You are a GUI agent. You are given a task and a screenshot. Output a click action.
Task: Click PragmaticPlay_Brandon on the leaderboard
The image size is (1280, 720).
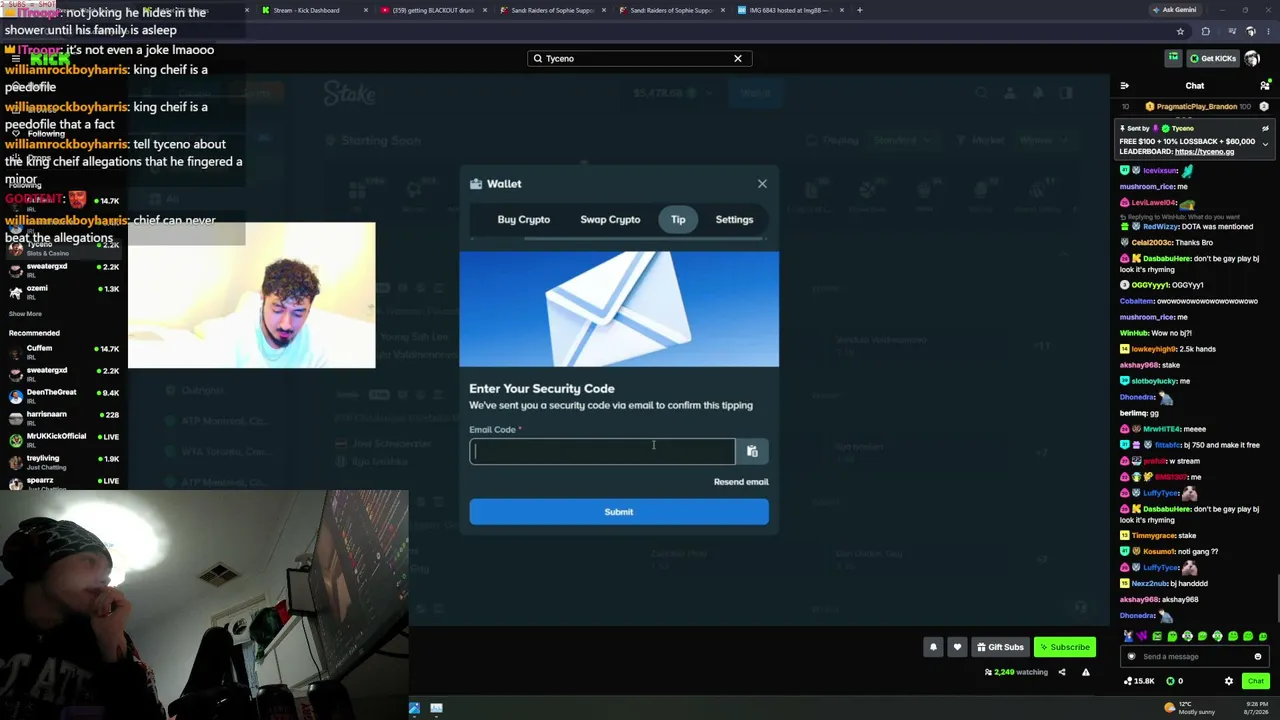(x=1197, y=107)
